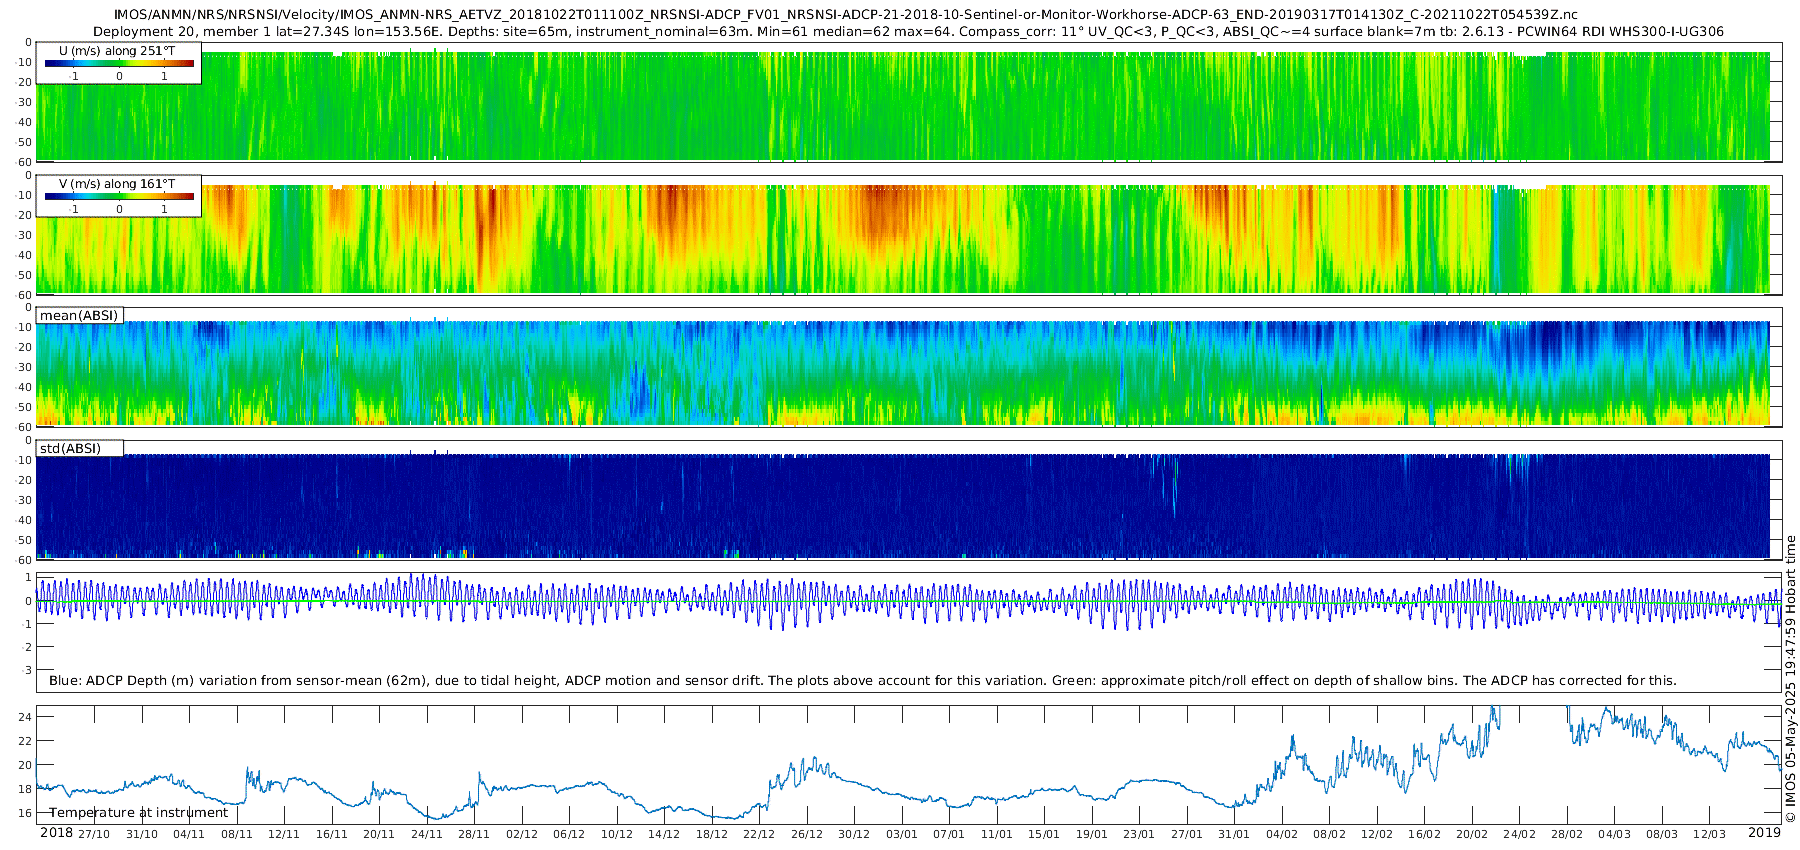
Task: Click the '10/12' date tick label
Action: pos(617,834)
